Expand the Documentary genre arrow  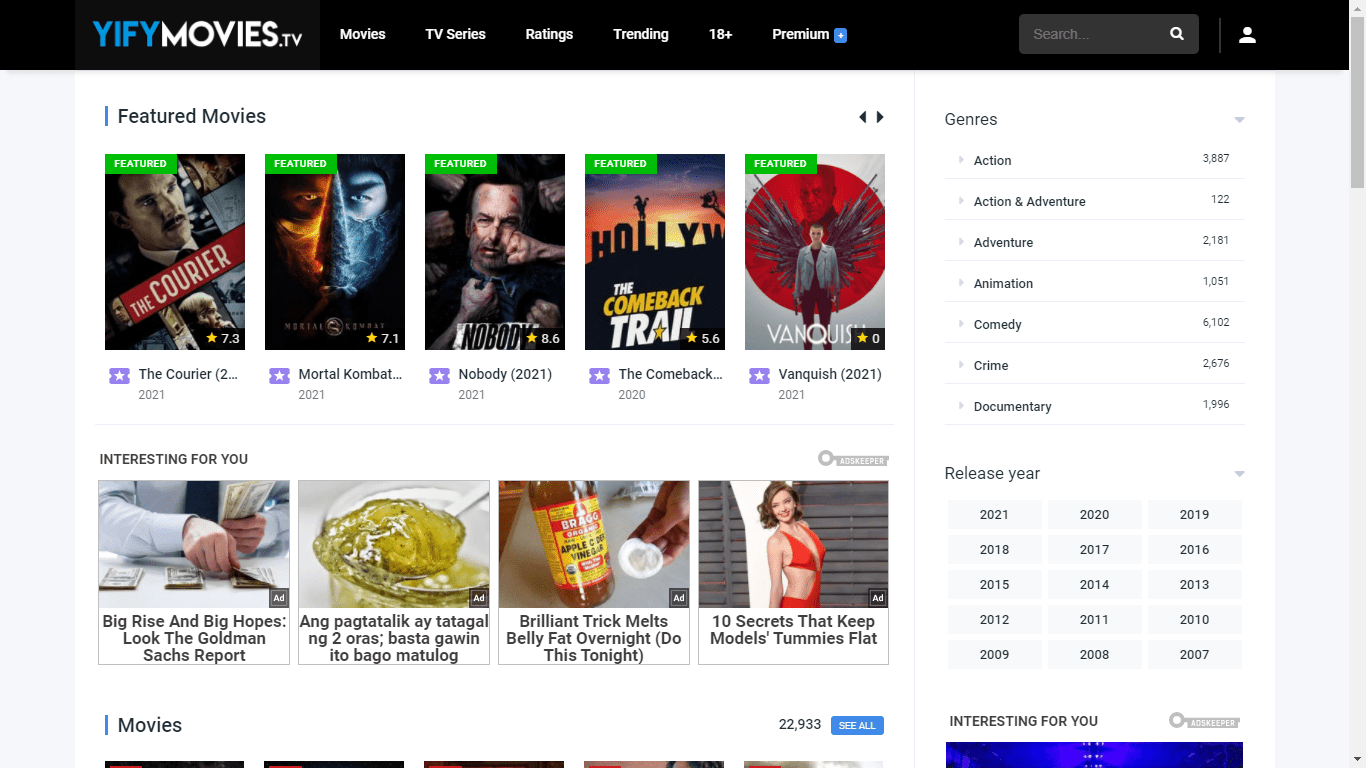(x=961, y=406)
